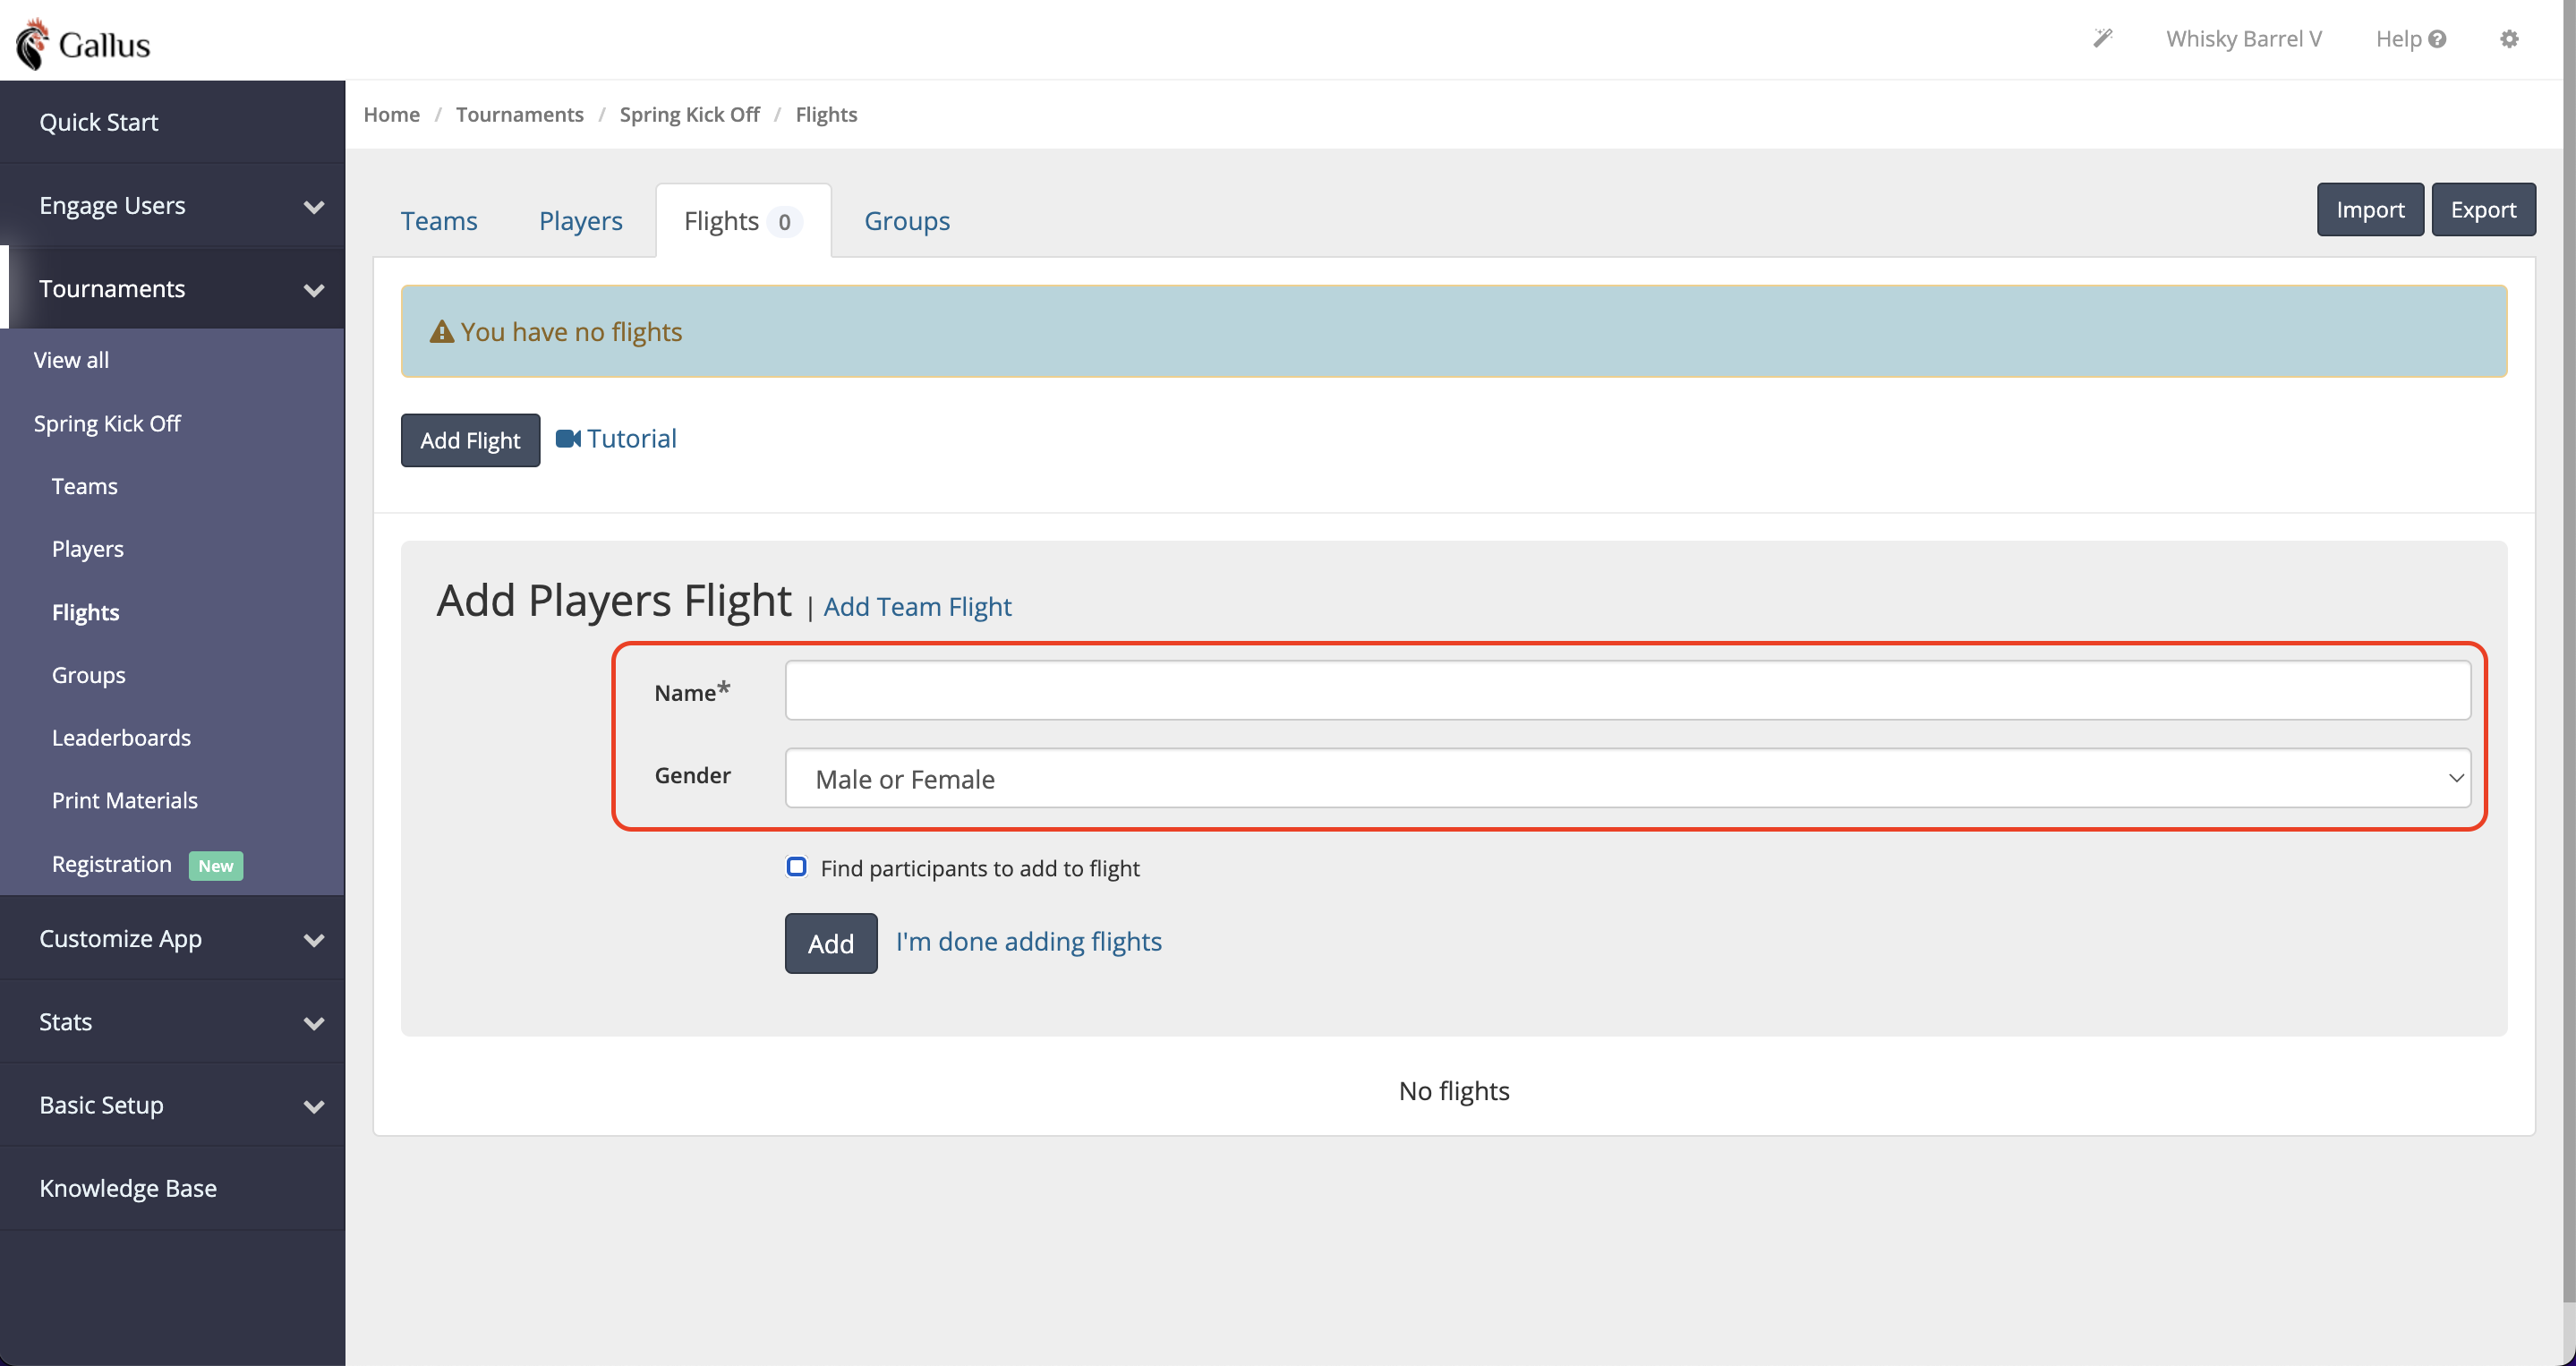The image size is (2576, 1366).
Task: Click the Flights count badge showing 0
Action: 784,222
